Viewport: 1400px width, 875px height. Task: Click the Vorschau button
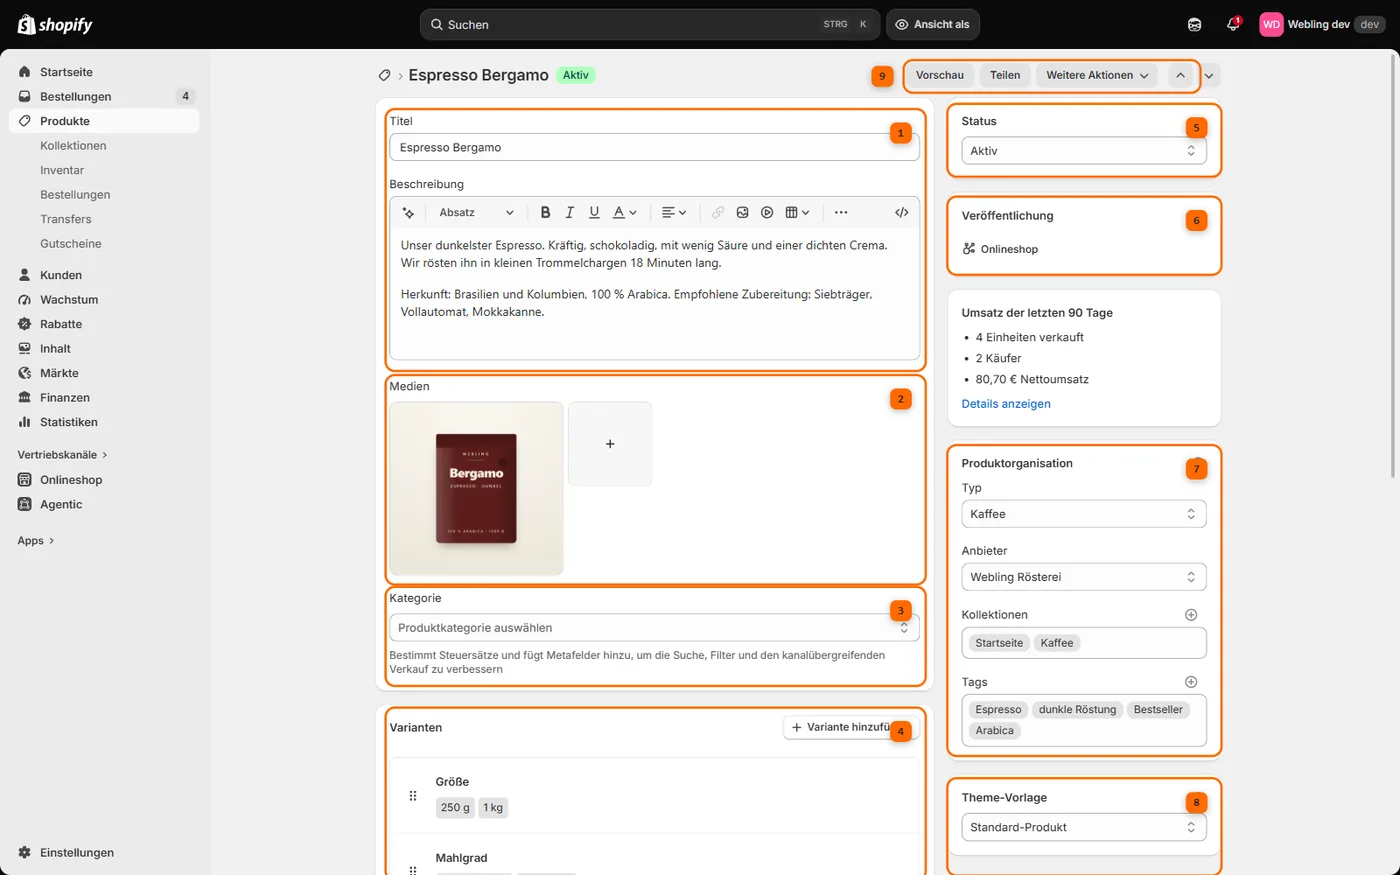coord(940,75)
